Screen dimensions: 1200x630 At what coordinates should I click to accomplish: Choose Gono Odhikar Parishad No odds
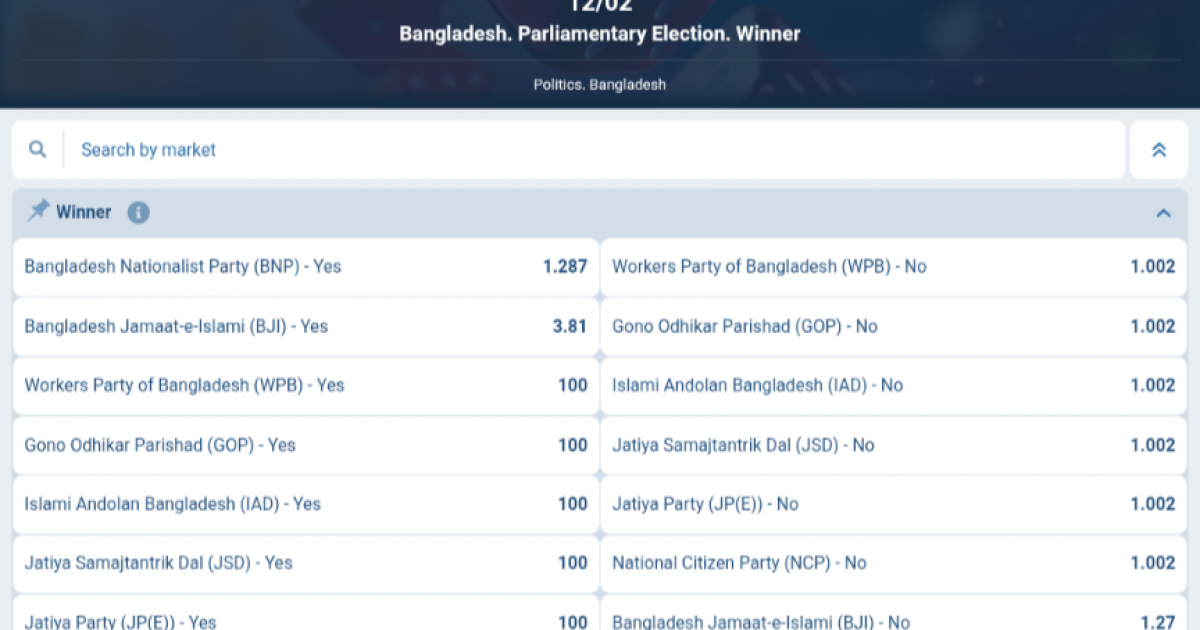click(890, 326)
